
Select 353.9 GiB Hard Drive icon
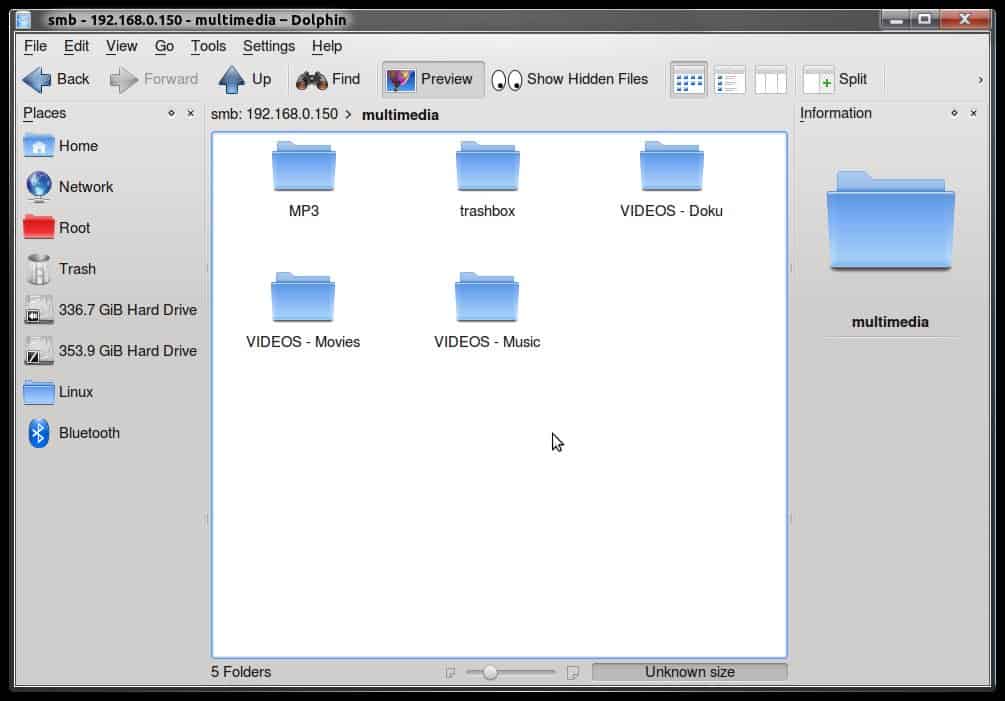[38, 351]
